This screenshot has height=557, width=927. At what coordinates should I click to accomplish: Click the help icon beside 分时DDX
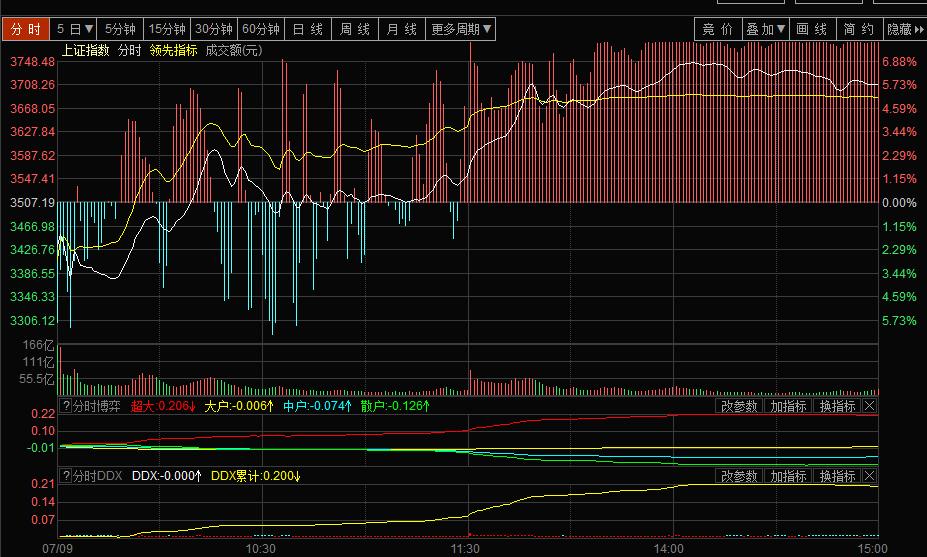[65, 476]
